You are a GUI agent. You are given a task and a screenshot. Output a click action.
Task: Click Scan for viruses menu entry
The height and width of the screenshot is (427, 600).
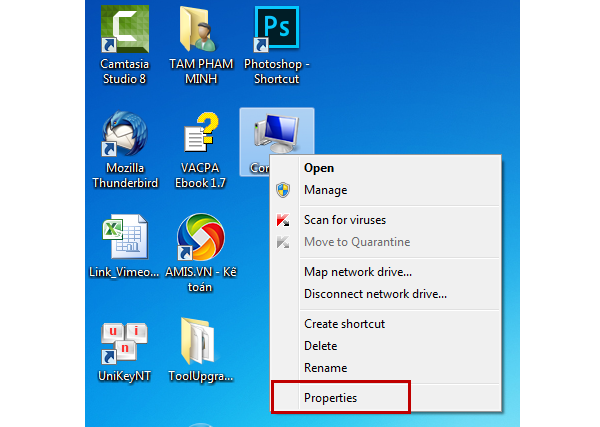tap(344, 220)
